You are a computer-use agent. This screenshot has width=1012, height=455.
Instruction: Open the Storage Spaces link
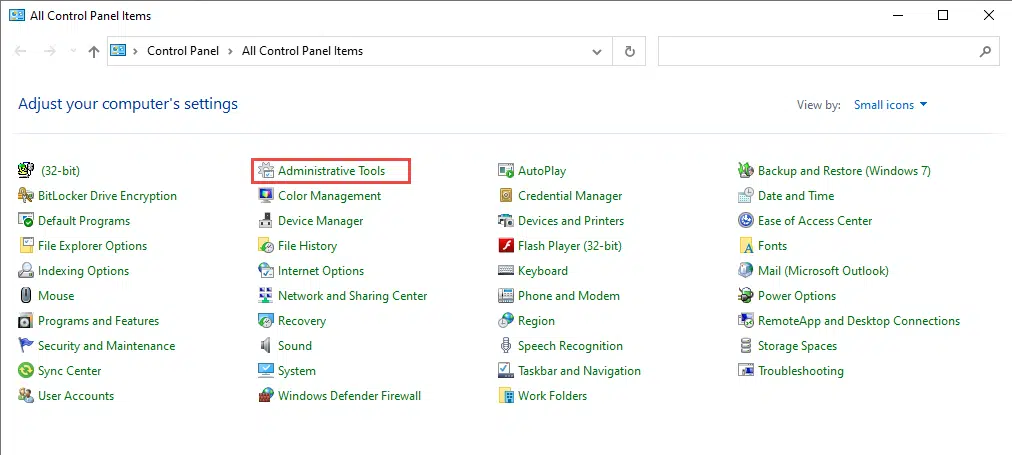[x=797, y=346]
